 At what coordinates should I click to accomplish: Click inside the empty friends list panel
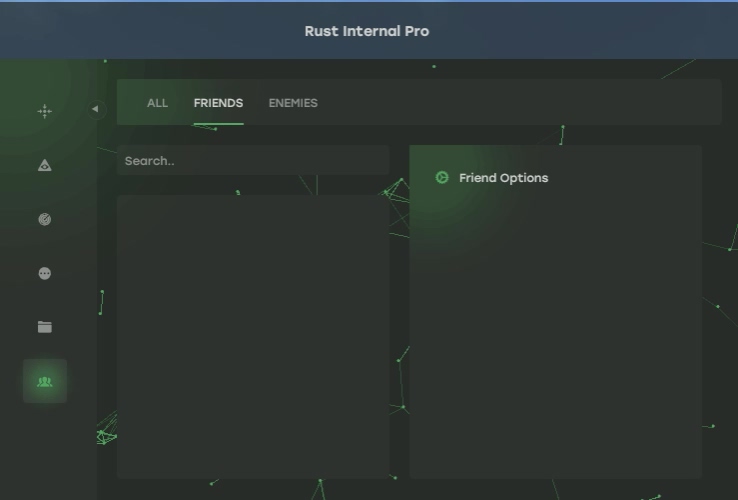click(252, 336)
